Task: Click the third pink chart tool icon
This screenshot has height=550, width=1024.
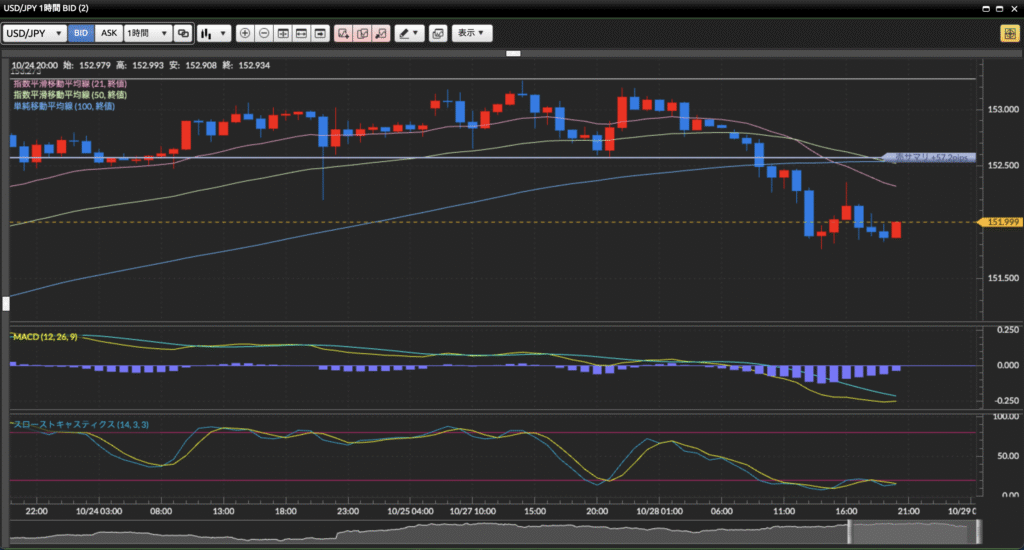Action: click(379, 33)
